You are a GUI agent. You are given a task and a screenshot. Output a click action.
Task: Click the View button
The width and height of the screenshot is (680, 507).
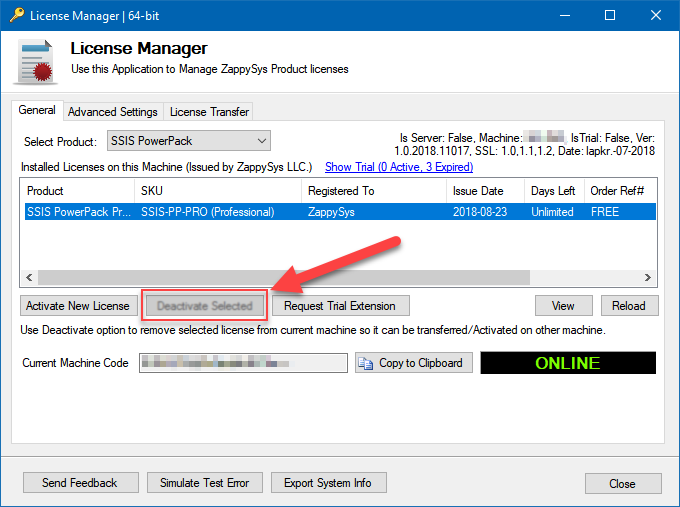tap(563, 306)
